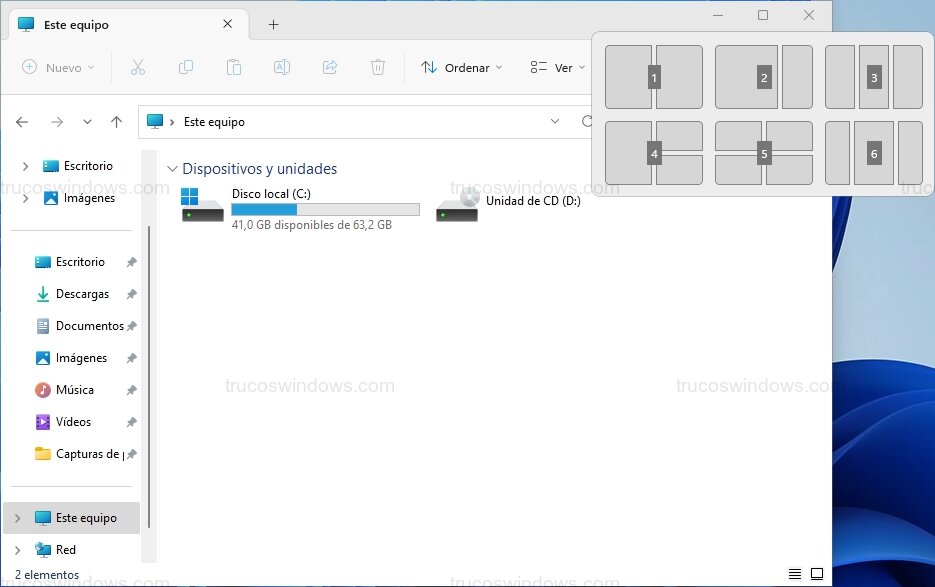Collapse the Dispositivos y unidades section
Viewport: 935px width, 587px height.
(174, 168)
